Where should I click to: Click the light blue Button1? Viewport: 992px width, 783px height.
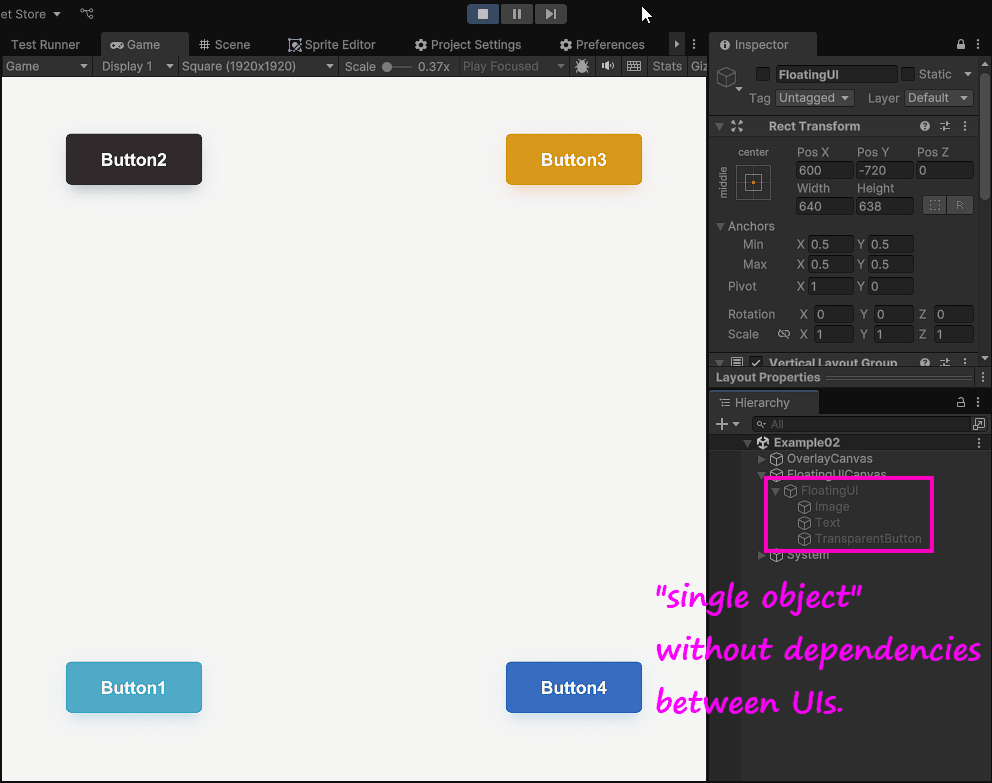click(x=134, y=687)
